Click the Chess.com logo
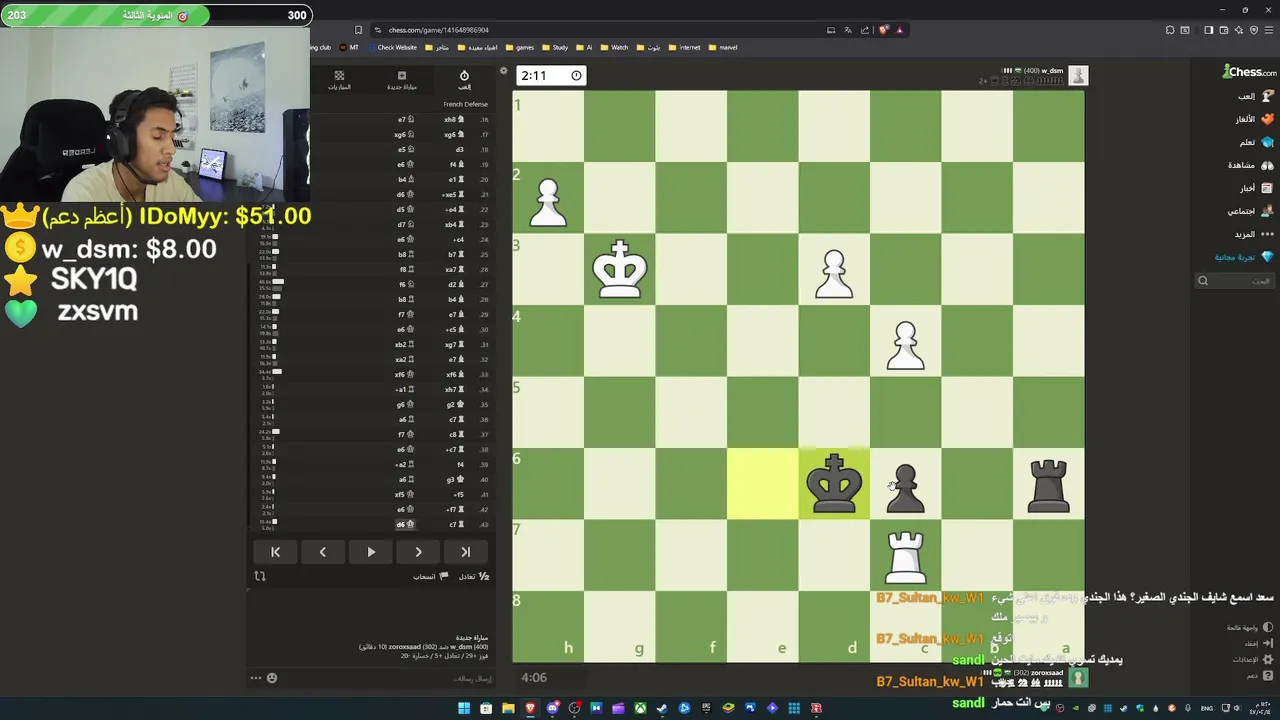 (x=1250, y=72)
